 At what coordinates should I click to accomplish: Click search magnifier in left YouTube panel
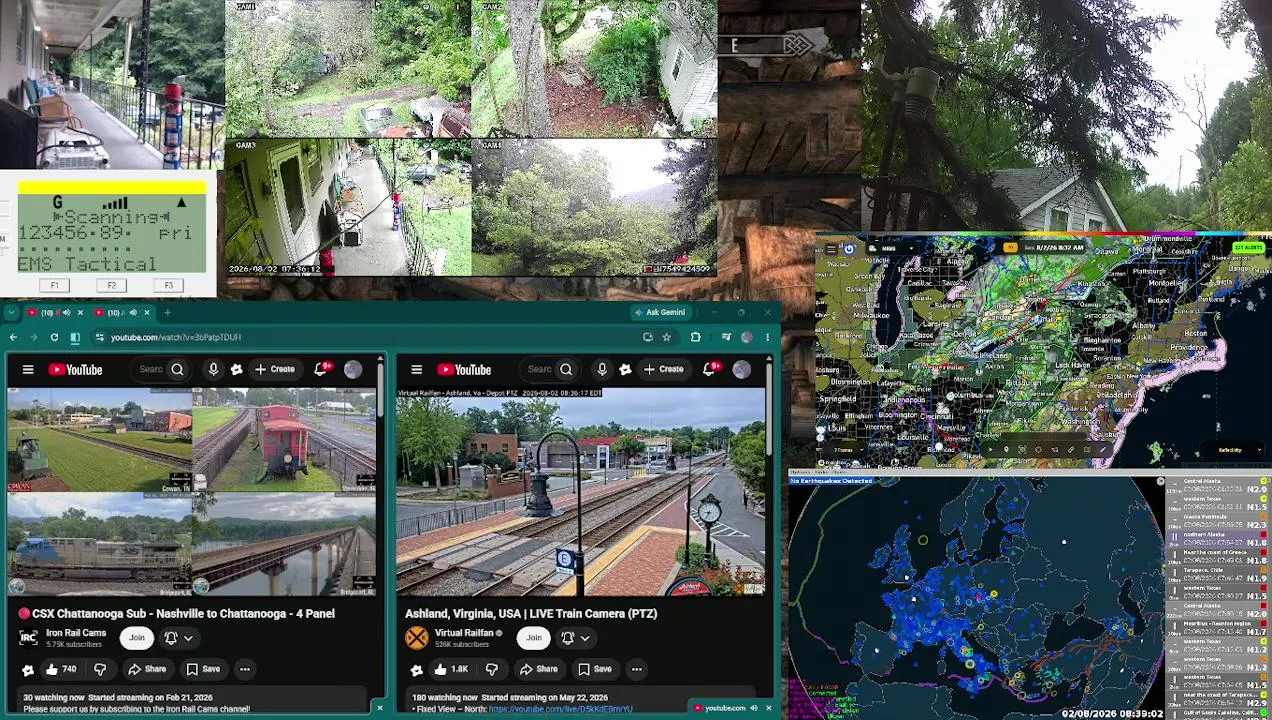click(177, 370)
